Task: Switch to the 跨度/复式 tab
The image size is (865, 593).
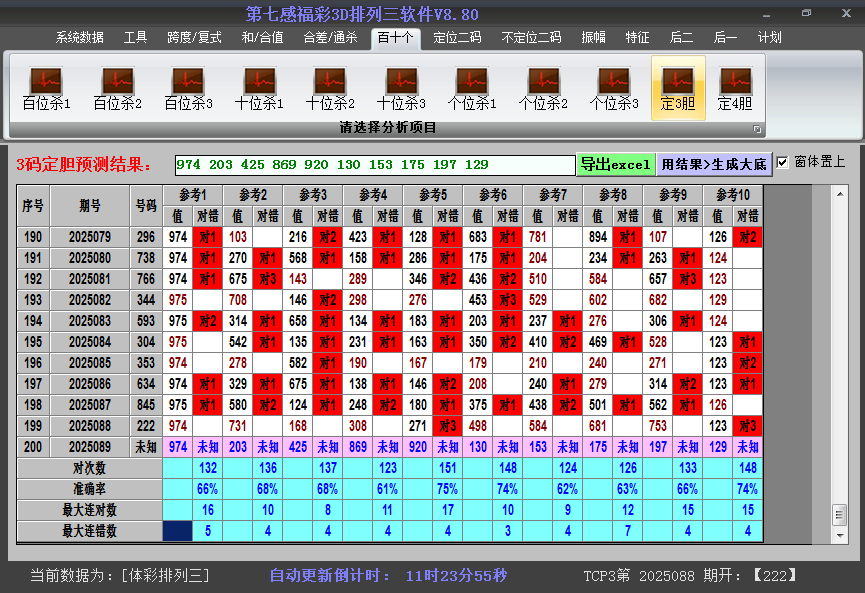Action: tap(194, 38)
